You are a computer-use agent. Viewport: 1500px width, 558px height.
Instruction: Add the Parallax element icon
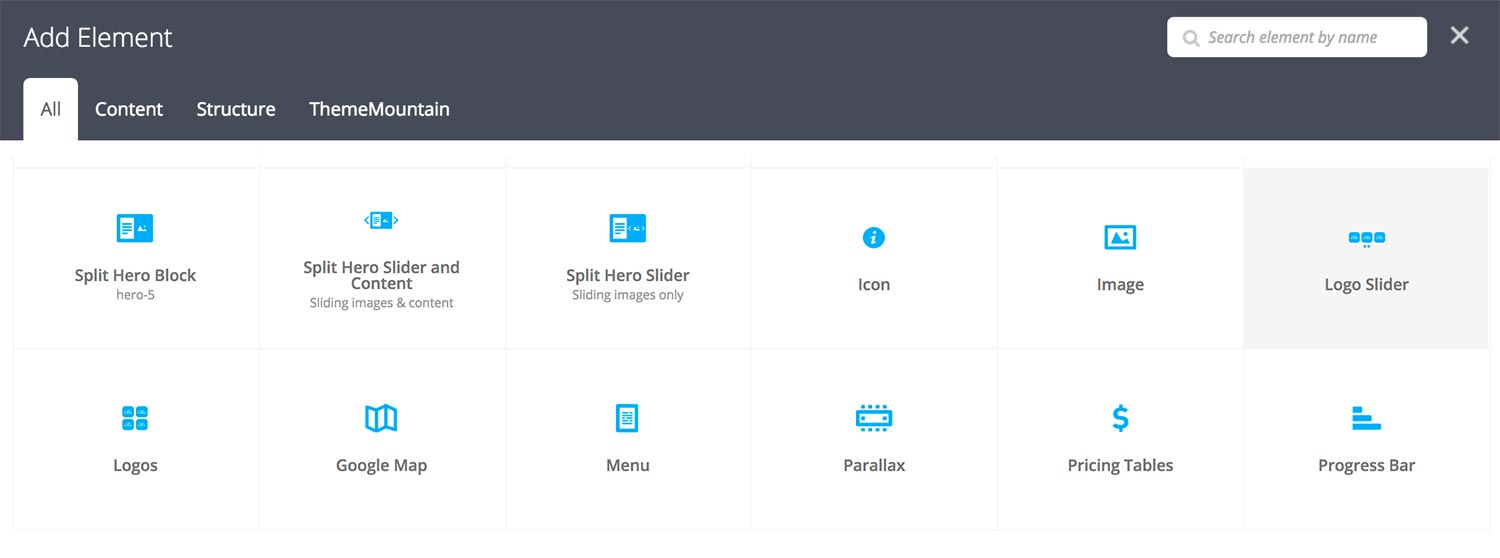[x=874, y=418]
